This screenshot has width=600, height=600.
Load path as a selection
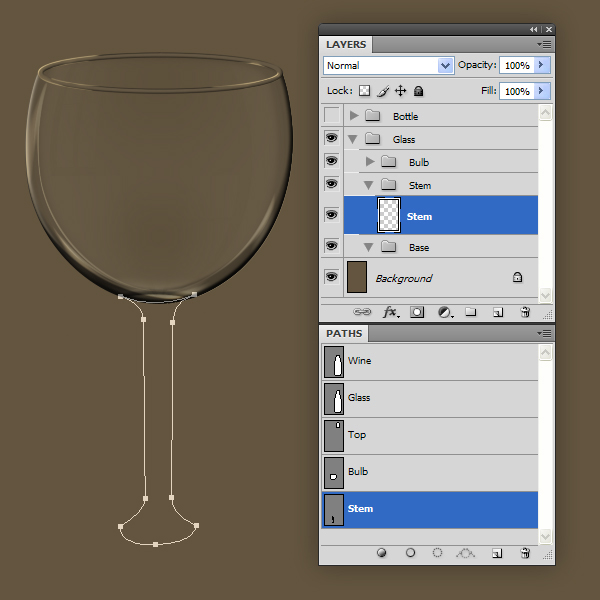tap(437, 553)
